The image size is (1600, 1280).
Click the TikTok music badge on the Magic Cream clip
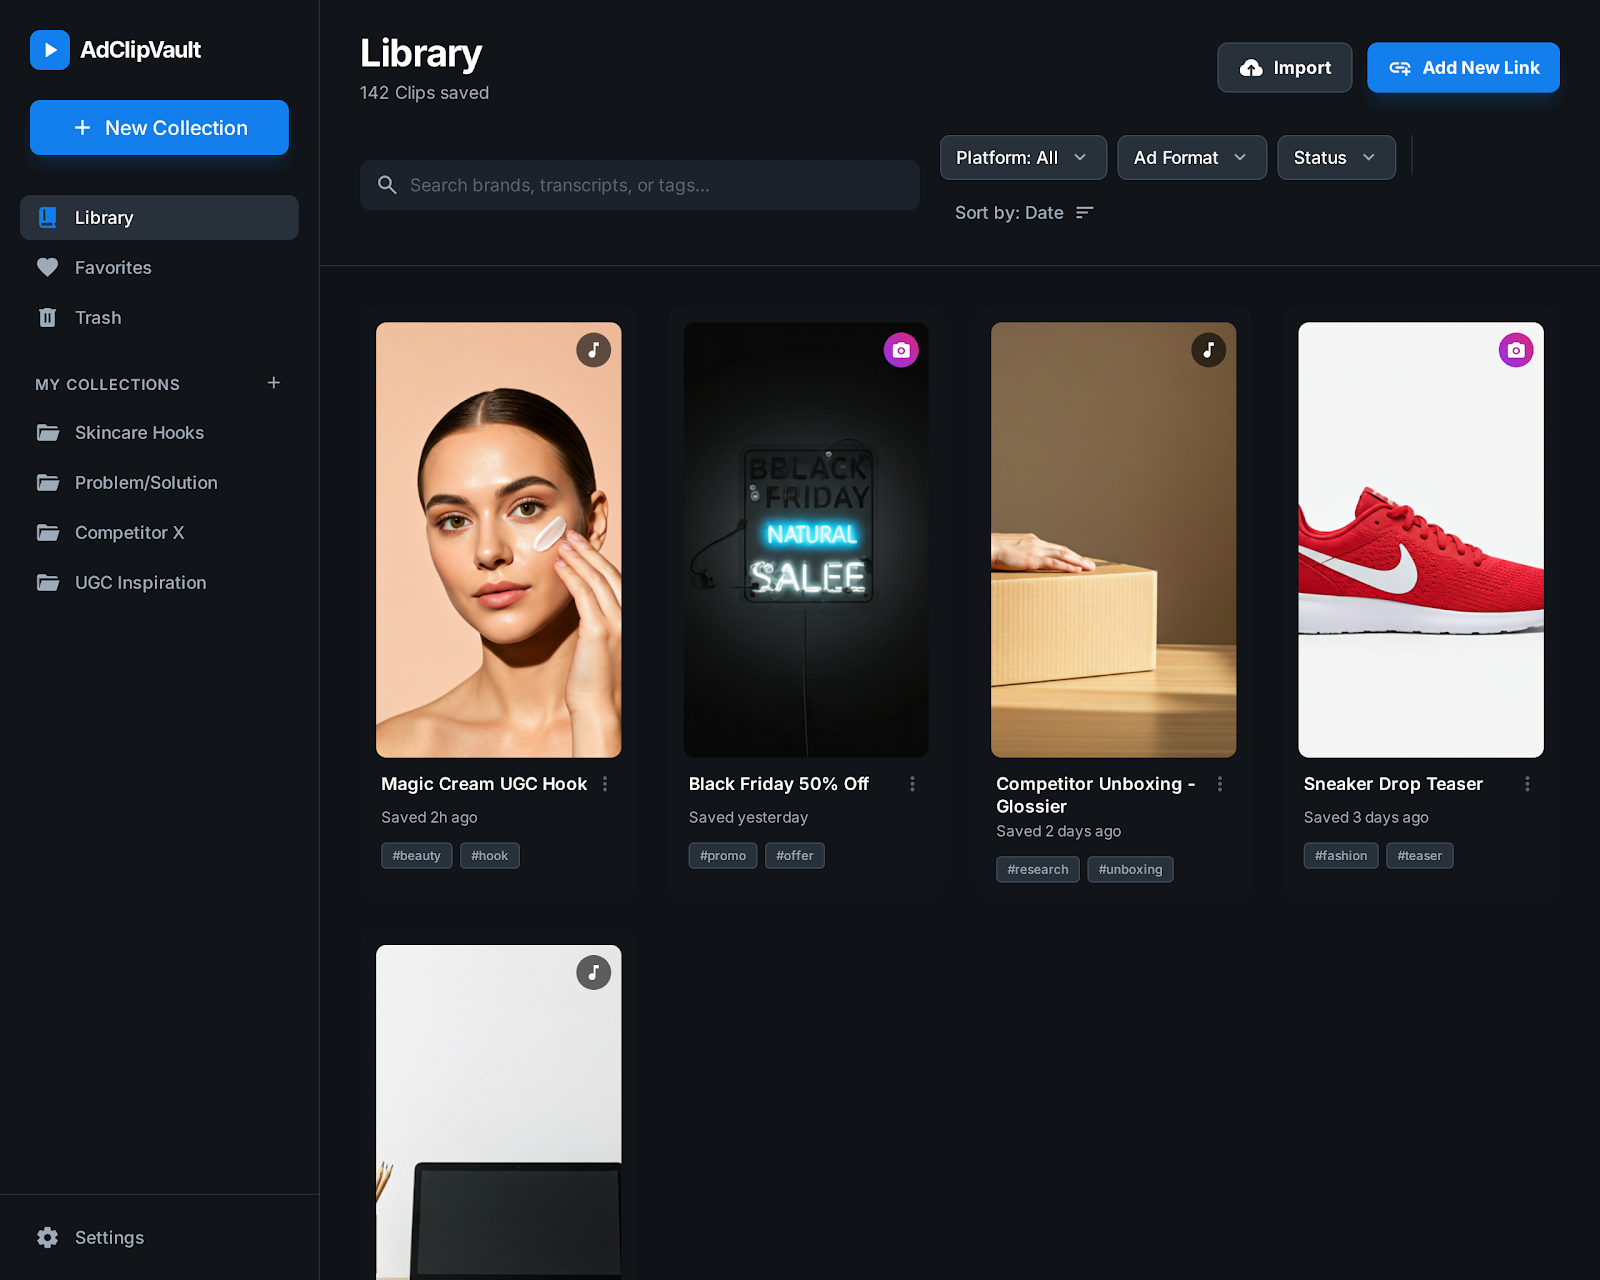(593, 350)
